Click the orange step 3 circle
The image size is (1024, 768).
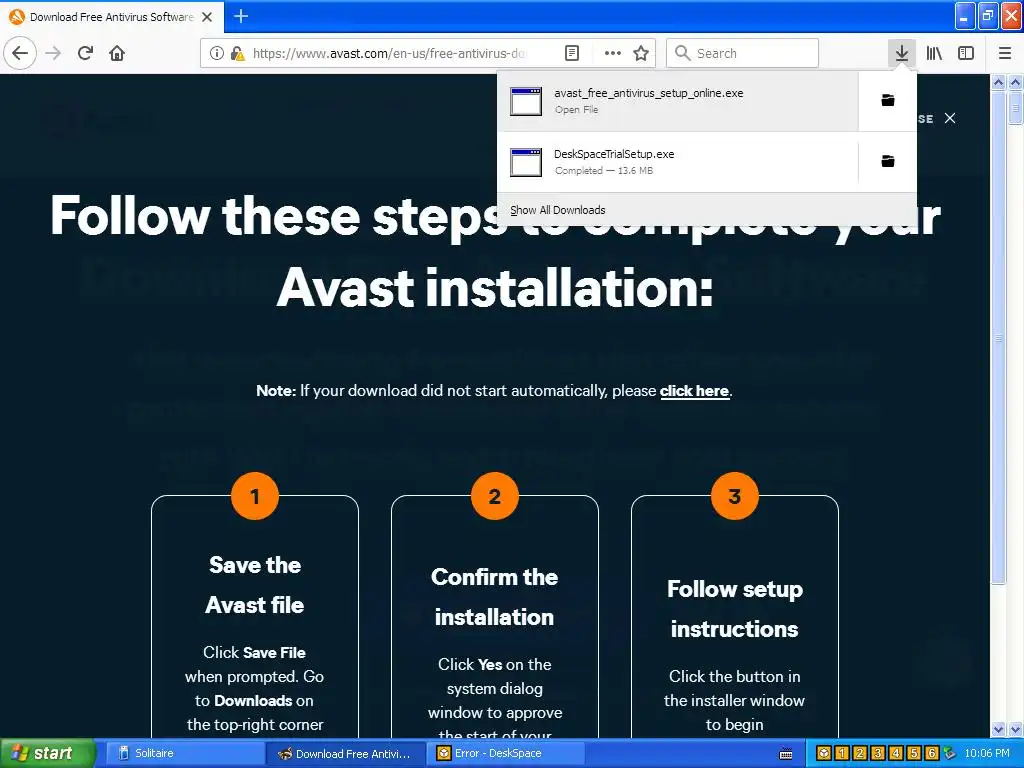coord(735,496)
